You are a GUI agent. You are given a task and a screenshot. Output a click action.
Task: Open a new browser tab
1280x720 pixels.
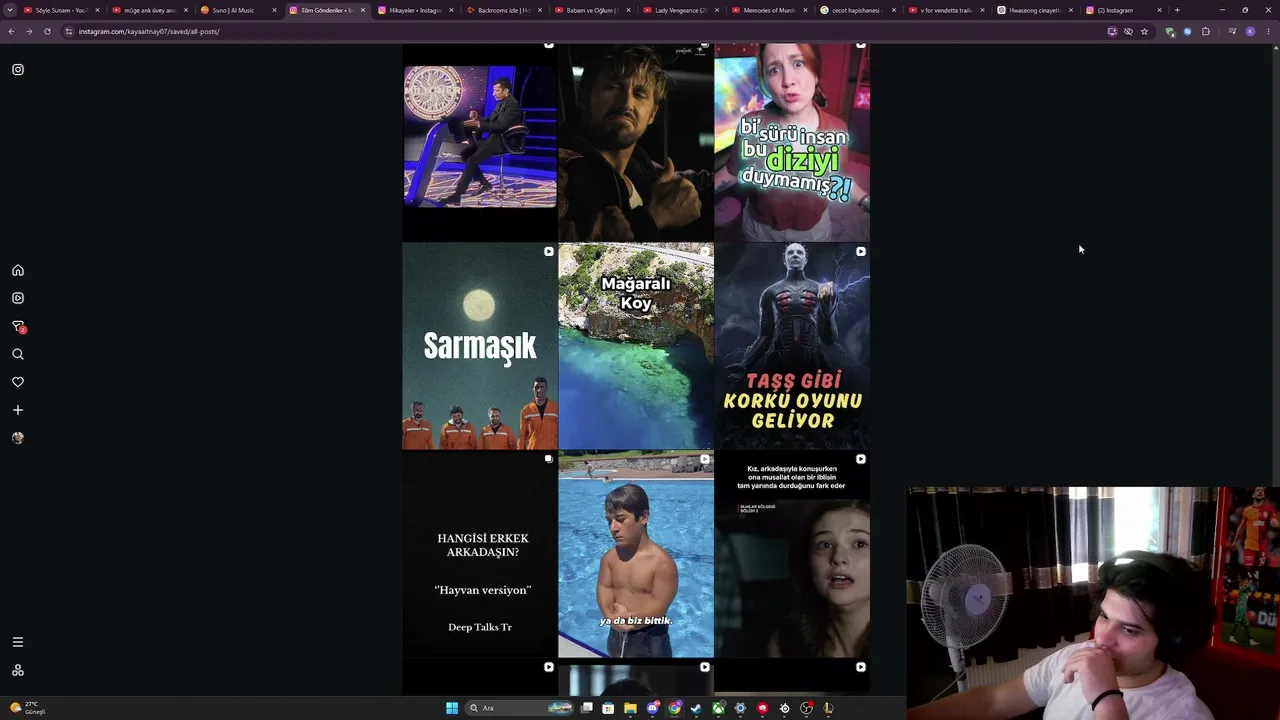point(1177,10)
